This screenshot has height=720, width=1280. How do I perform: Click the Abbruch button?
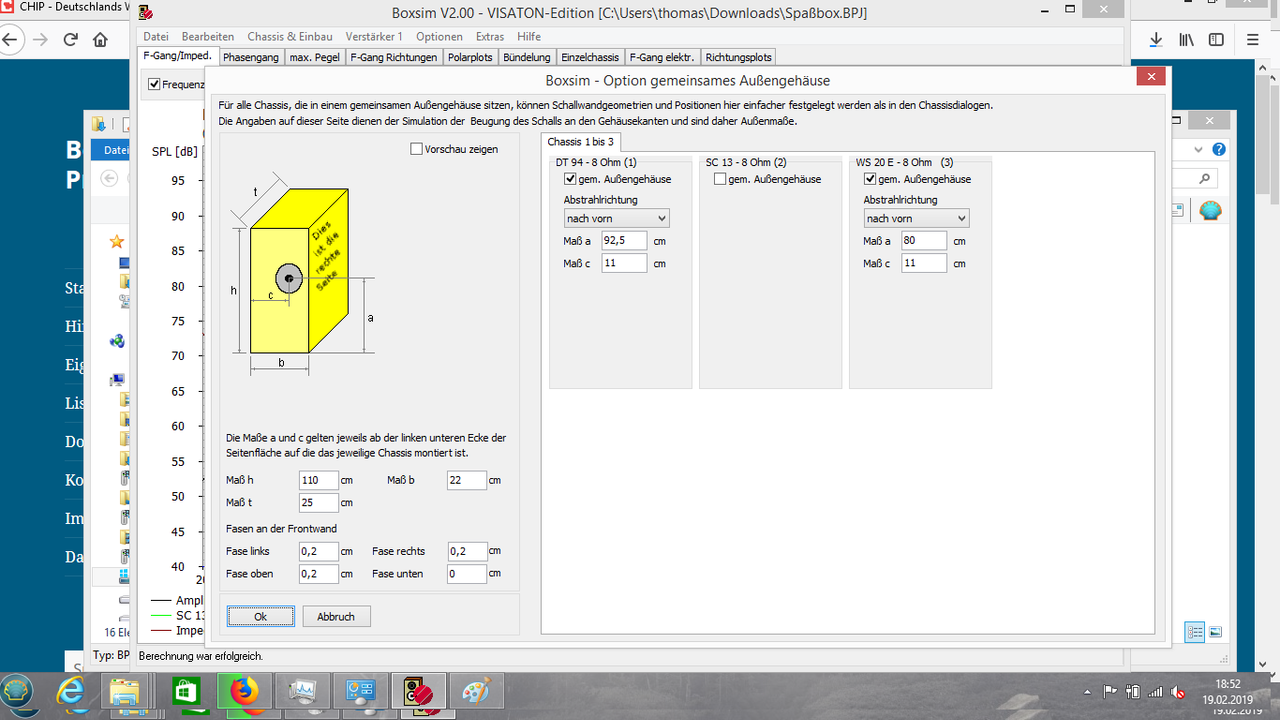336,616
